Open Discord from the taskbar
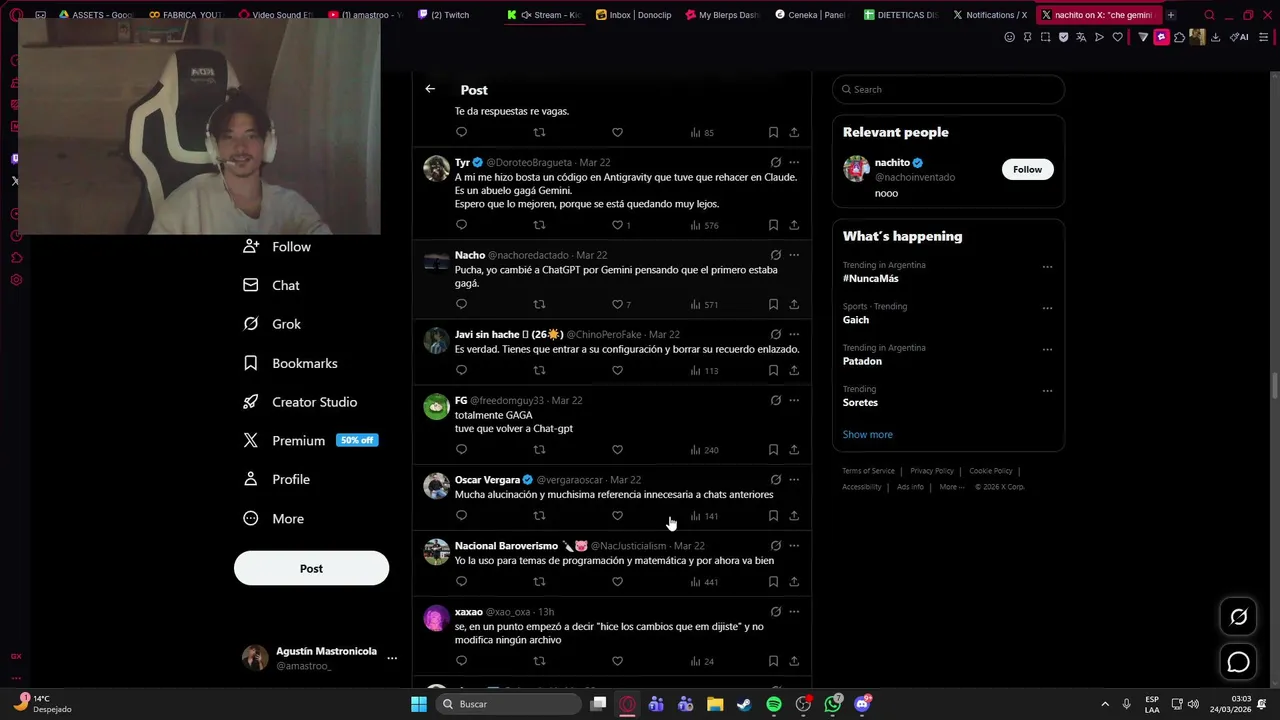Image resolution: width=1280 pixels, height=720 pixels. point(862,704)
